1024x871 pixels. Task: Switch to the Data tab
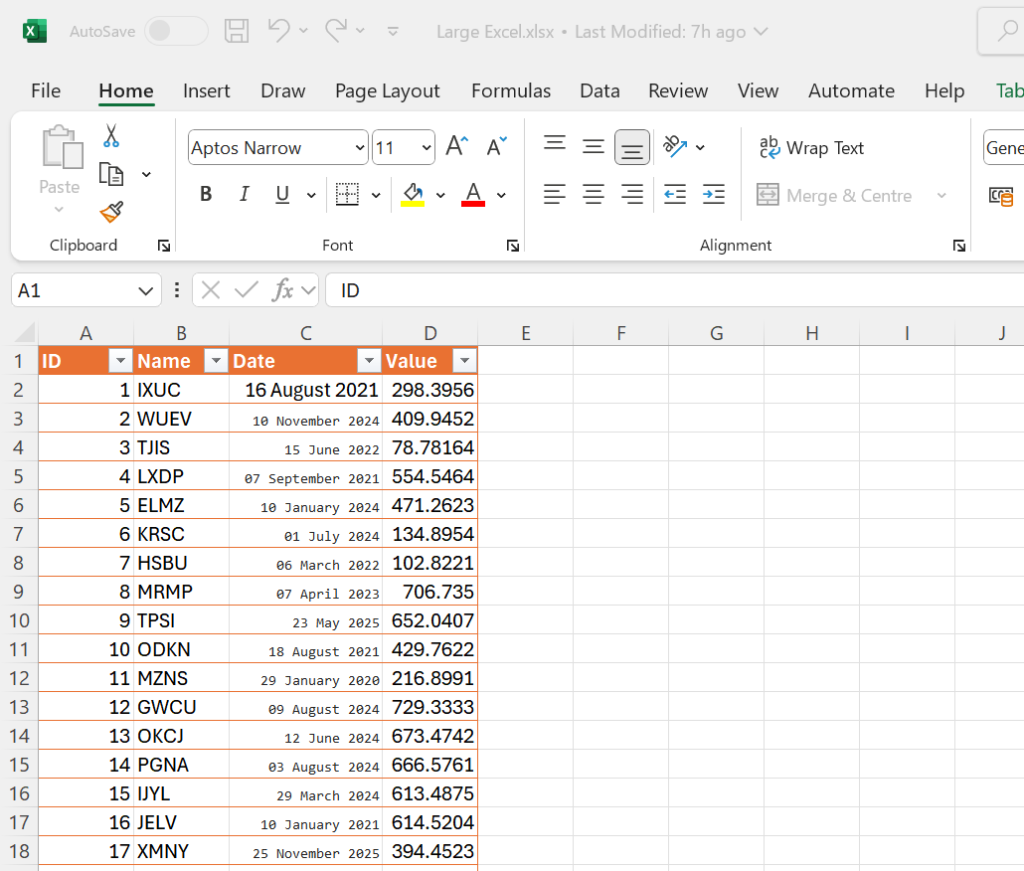pos(600,91)
